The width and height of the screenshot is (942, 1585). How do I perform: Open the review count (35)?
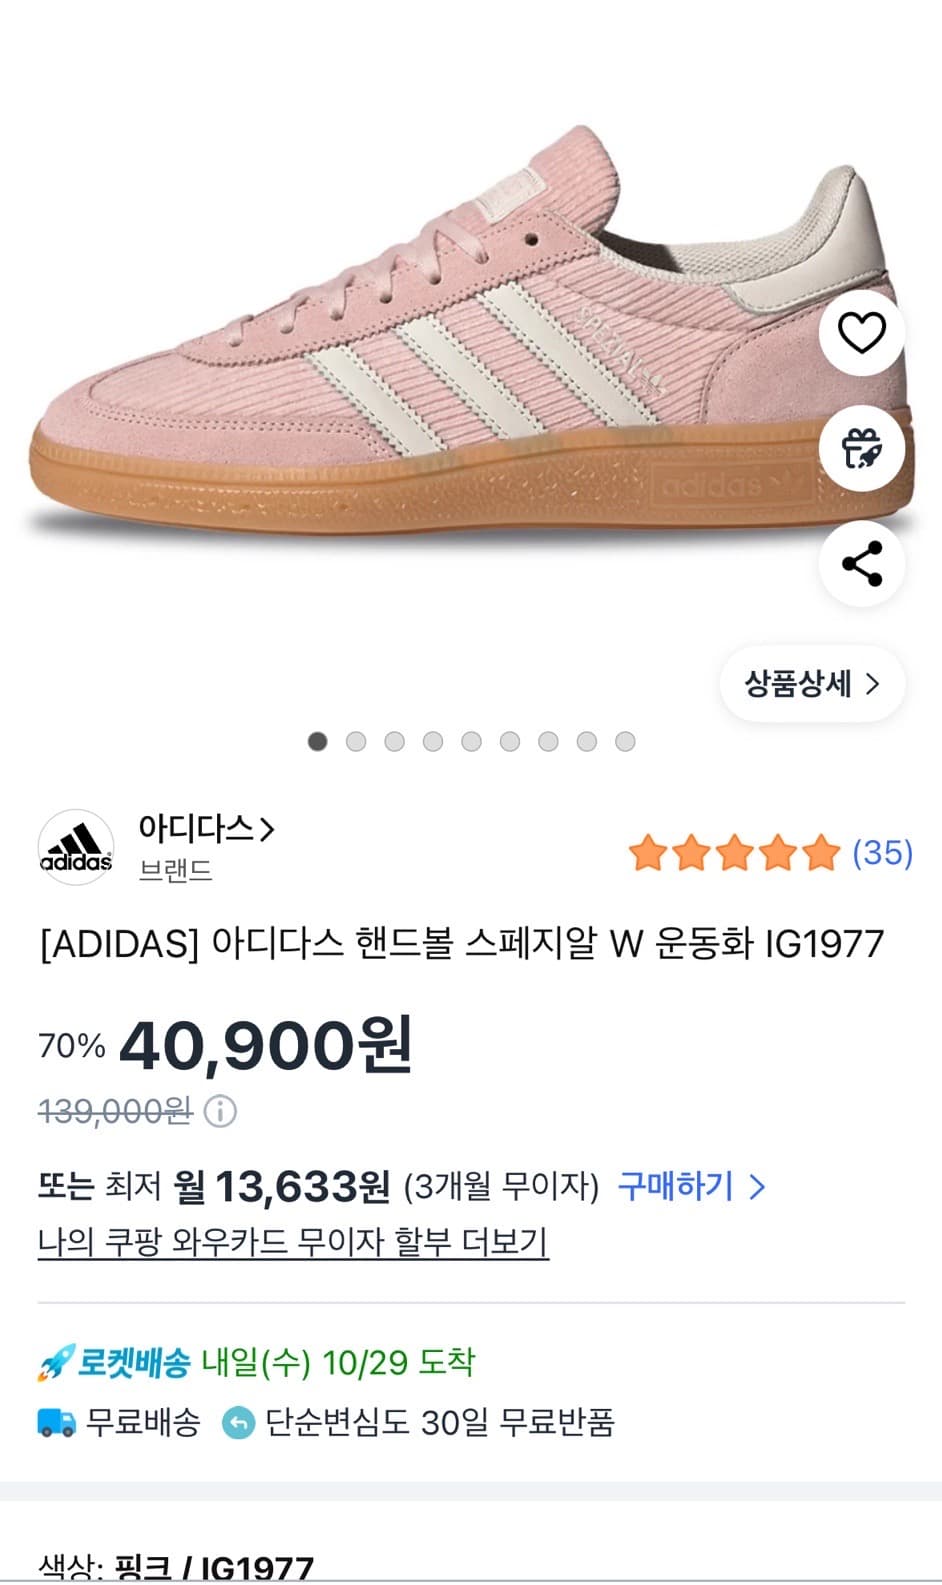pos(882,853)
